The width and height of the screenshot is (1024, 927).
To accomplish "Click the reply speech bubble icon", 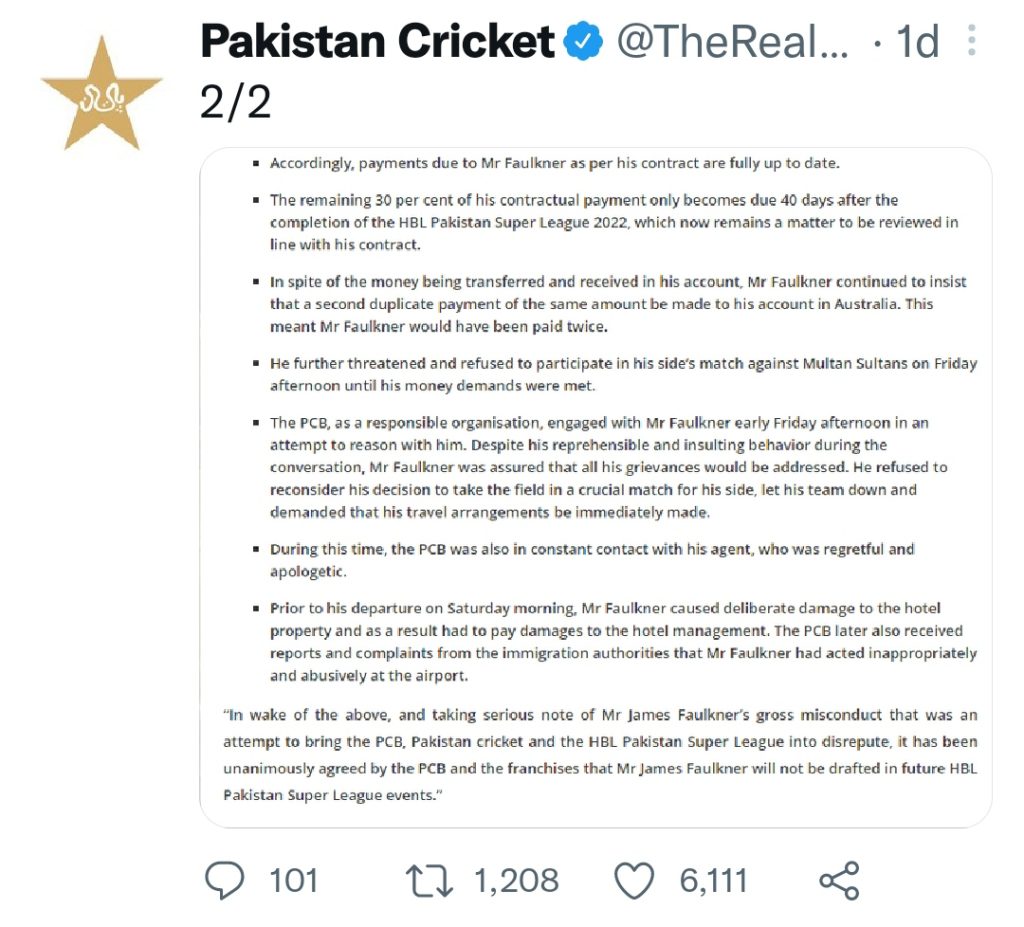I will click(225, 879).
